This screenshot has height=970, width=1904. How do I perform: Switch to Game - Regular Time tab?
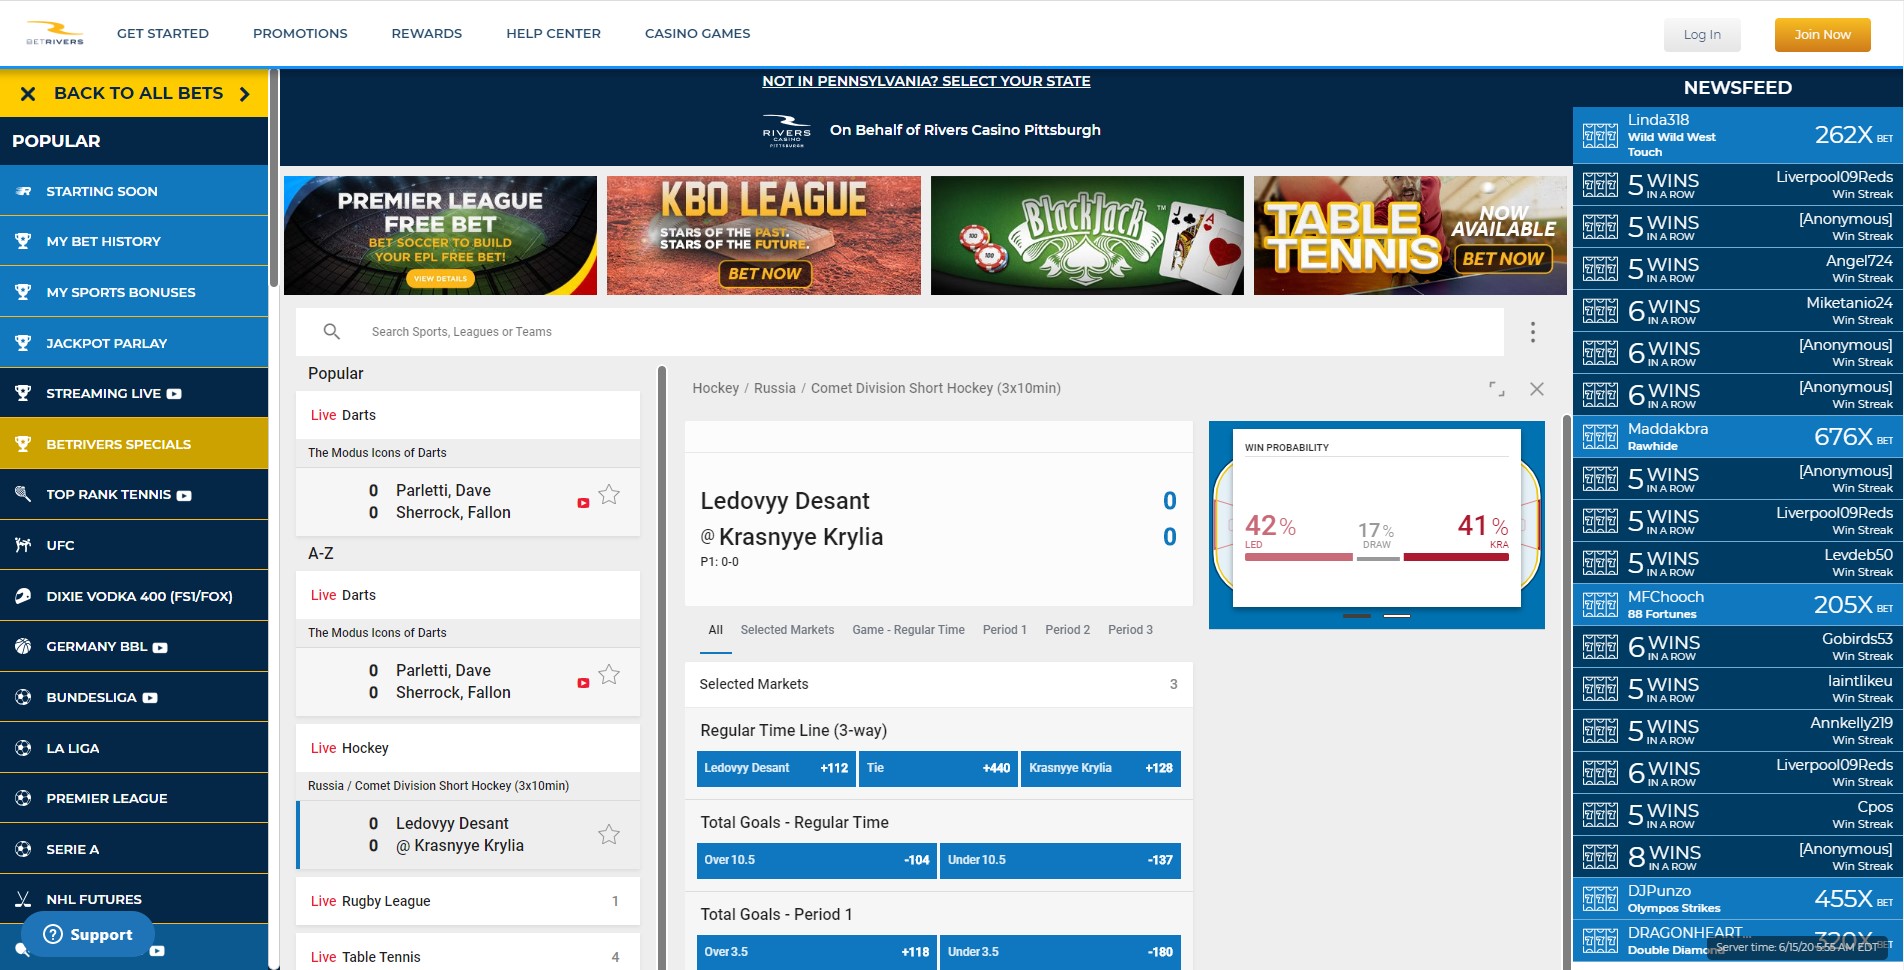[x=908, y=630]
